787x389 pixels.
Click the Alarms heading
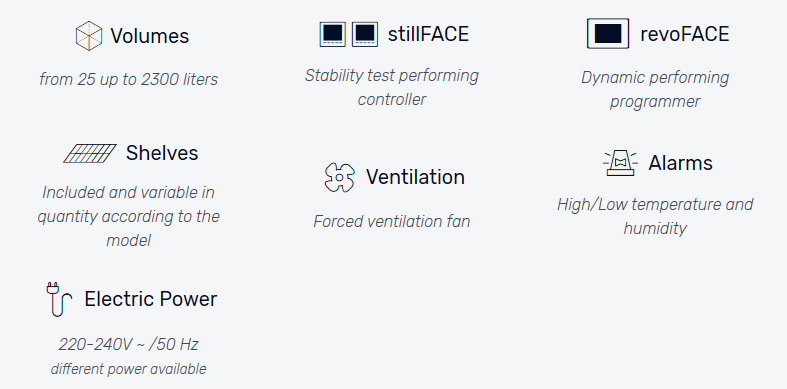pyautogui.click(x=680, y=163)
